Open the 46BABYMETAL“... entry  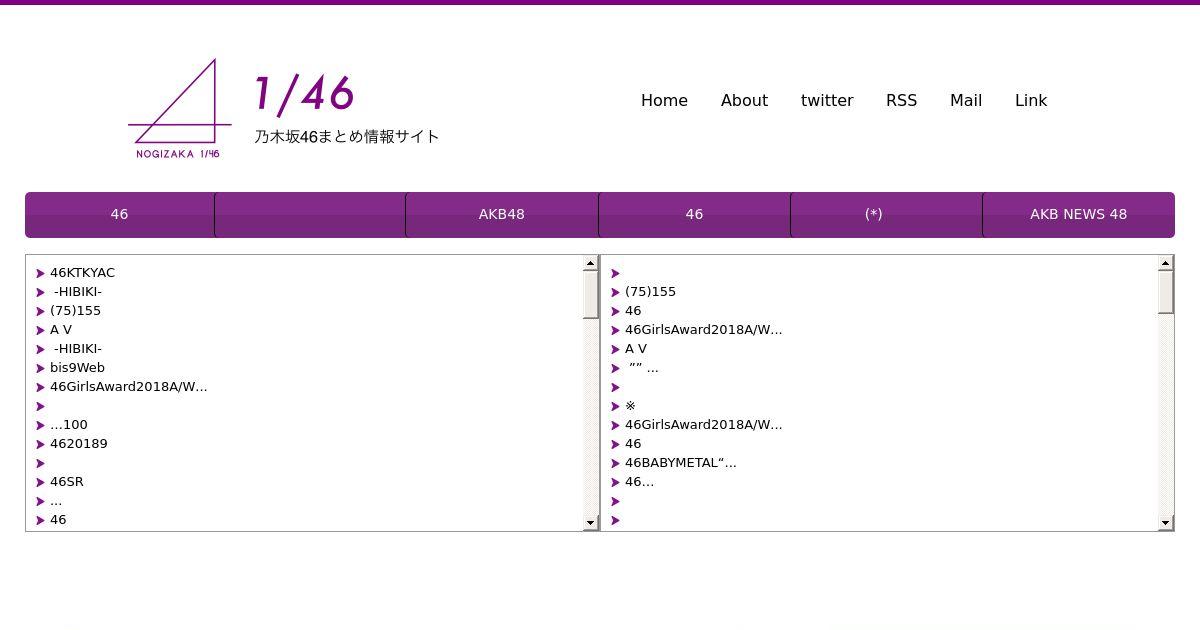681,462
